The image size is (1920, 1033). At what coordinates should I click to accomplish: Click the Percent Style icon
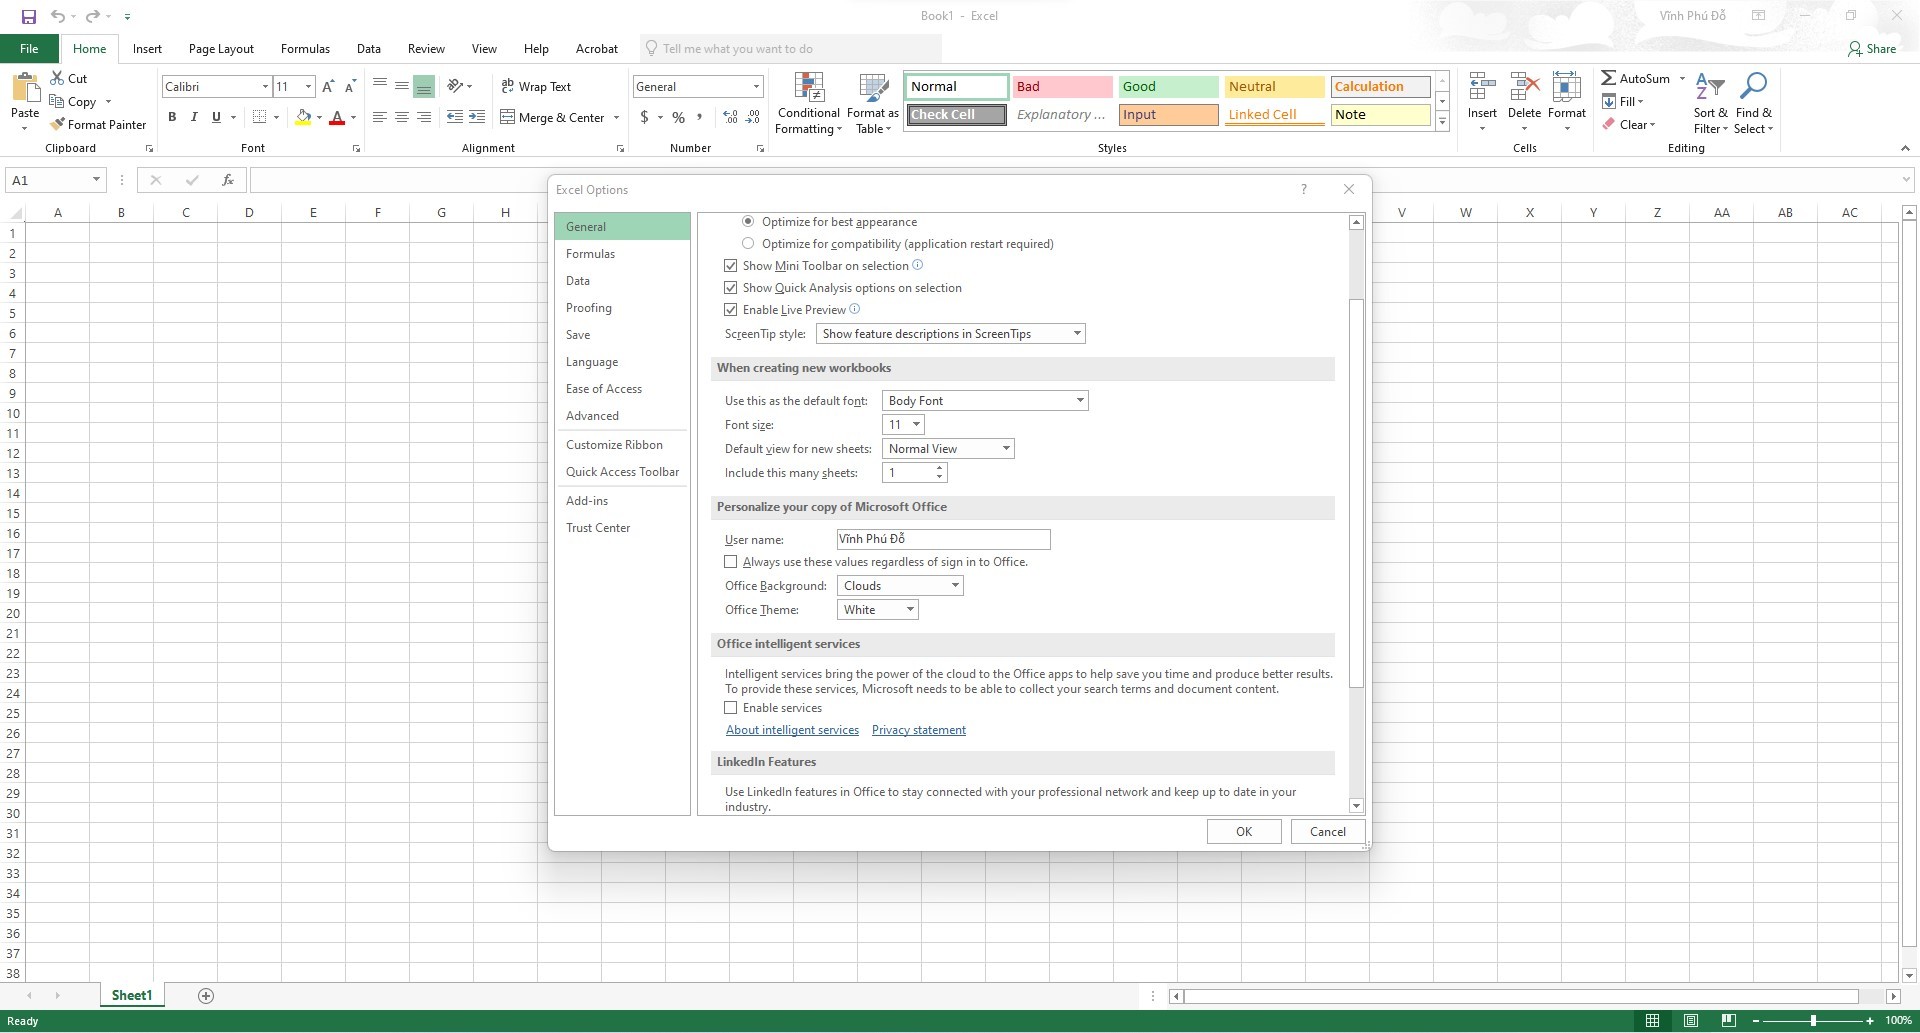click(679, 117)
